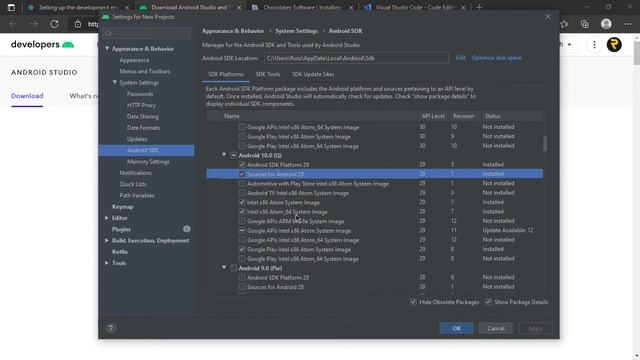Select Memory Settings in sidebar
Image resolution: width=640 pixels, height=360 pixels.
148,162
